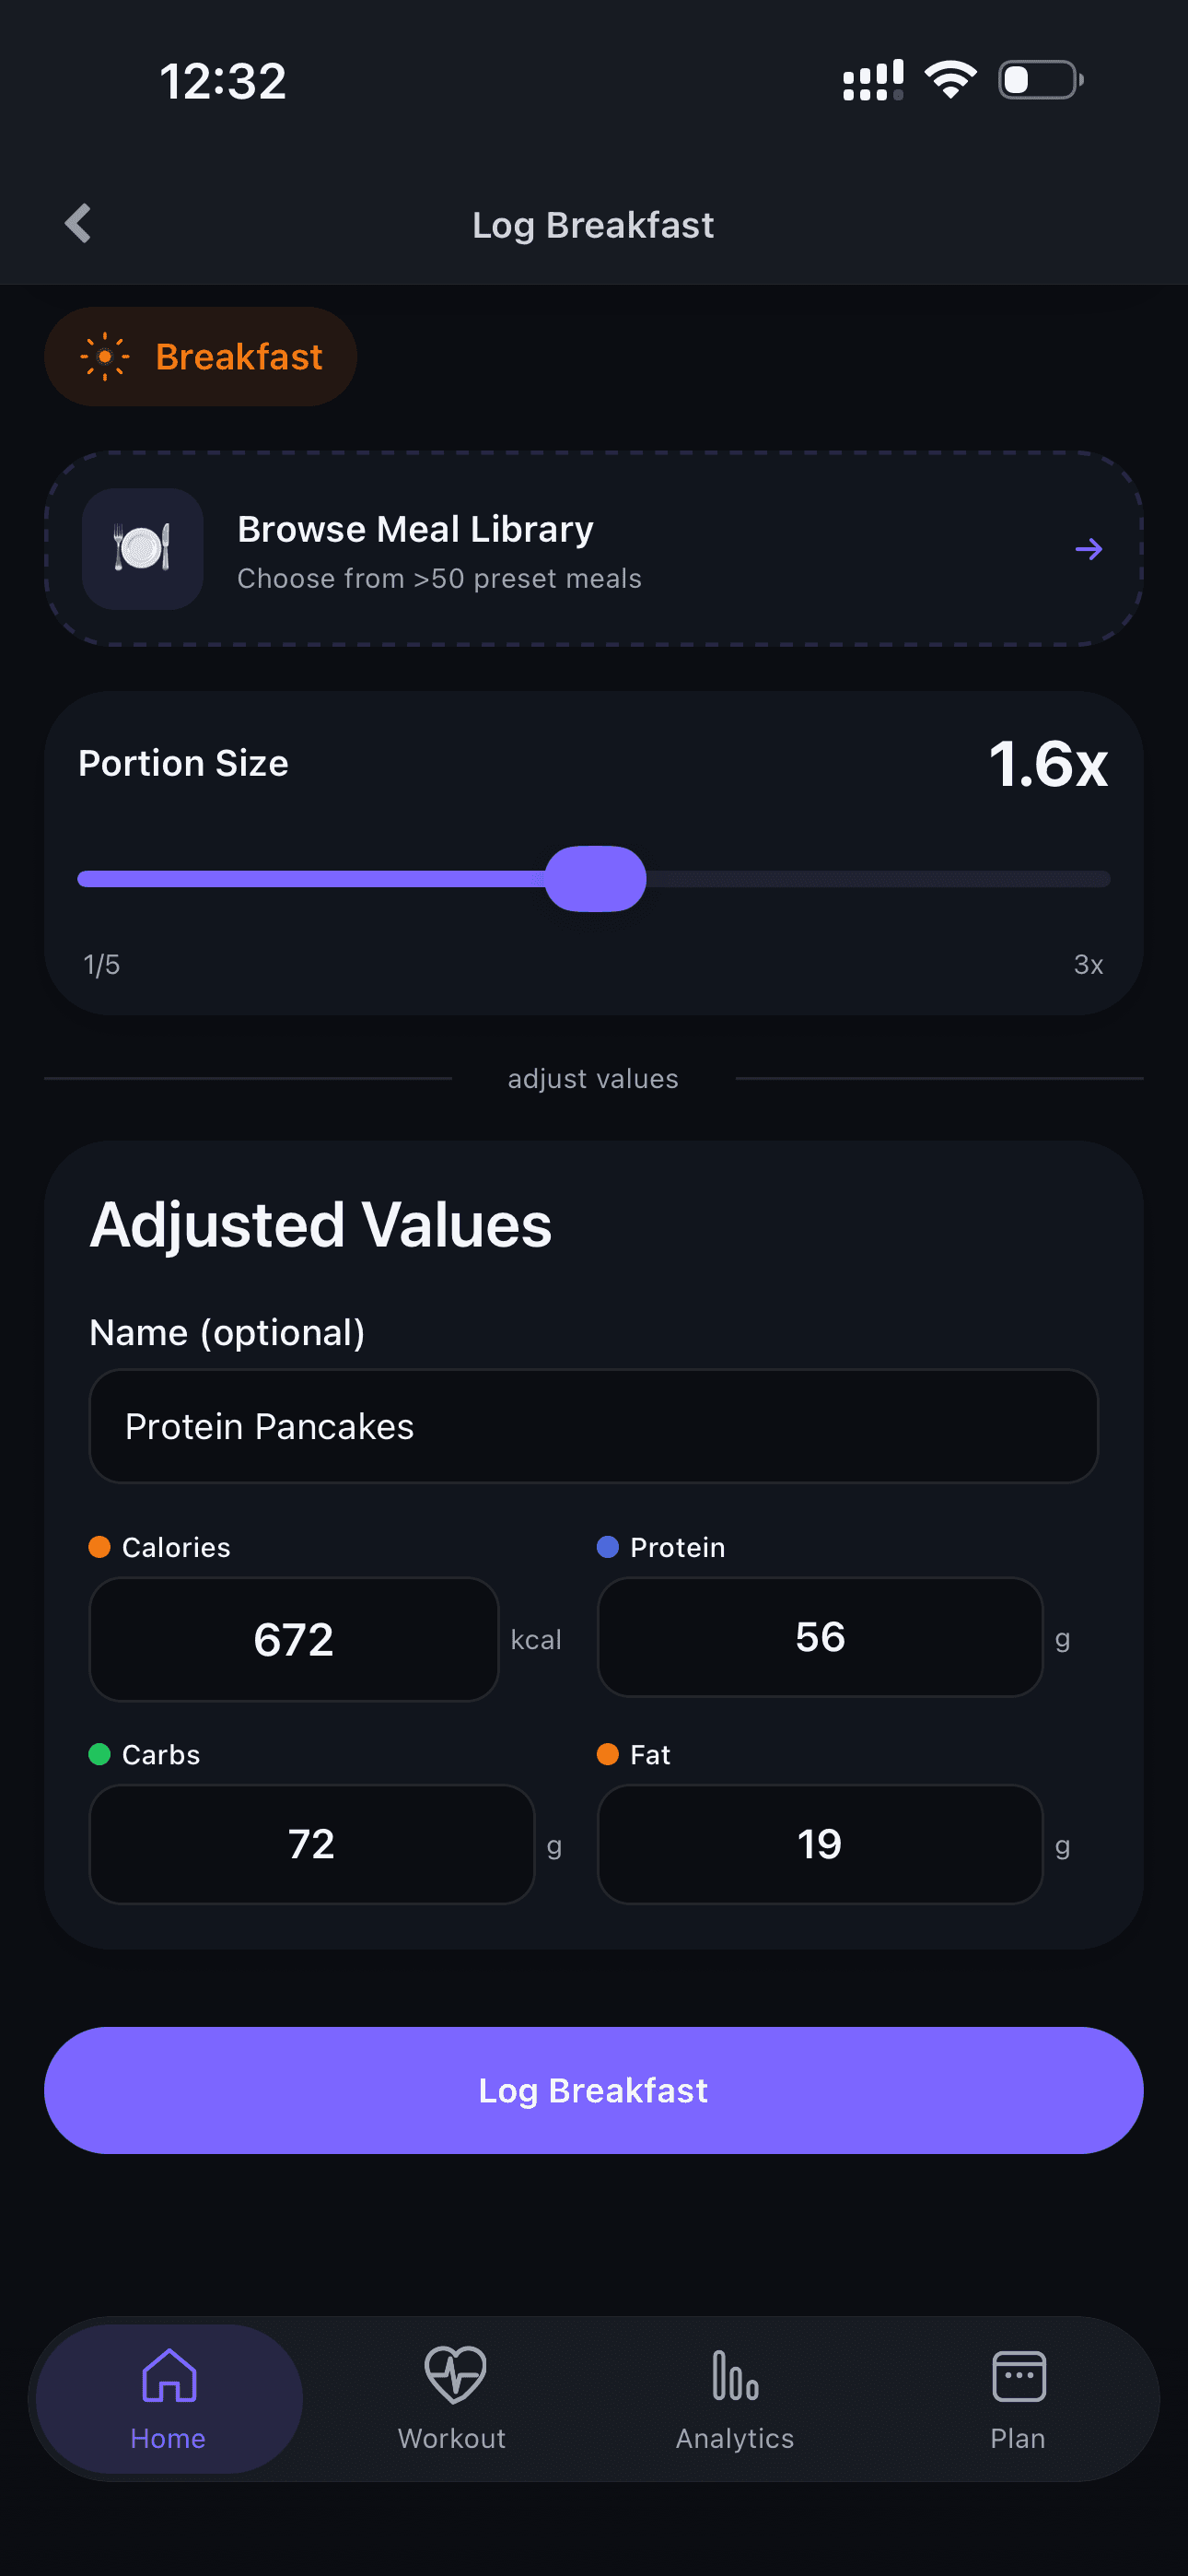Click the Portion Size slider handle
The height and width of the screenshot is (2576, 1188).
pos(595,879)
